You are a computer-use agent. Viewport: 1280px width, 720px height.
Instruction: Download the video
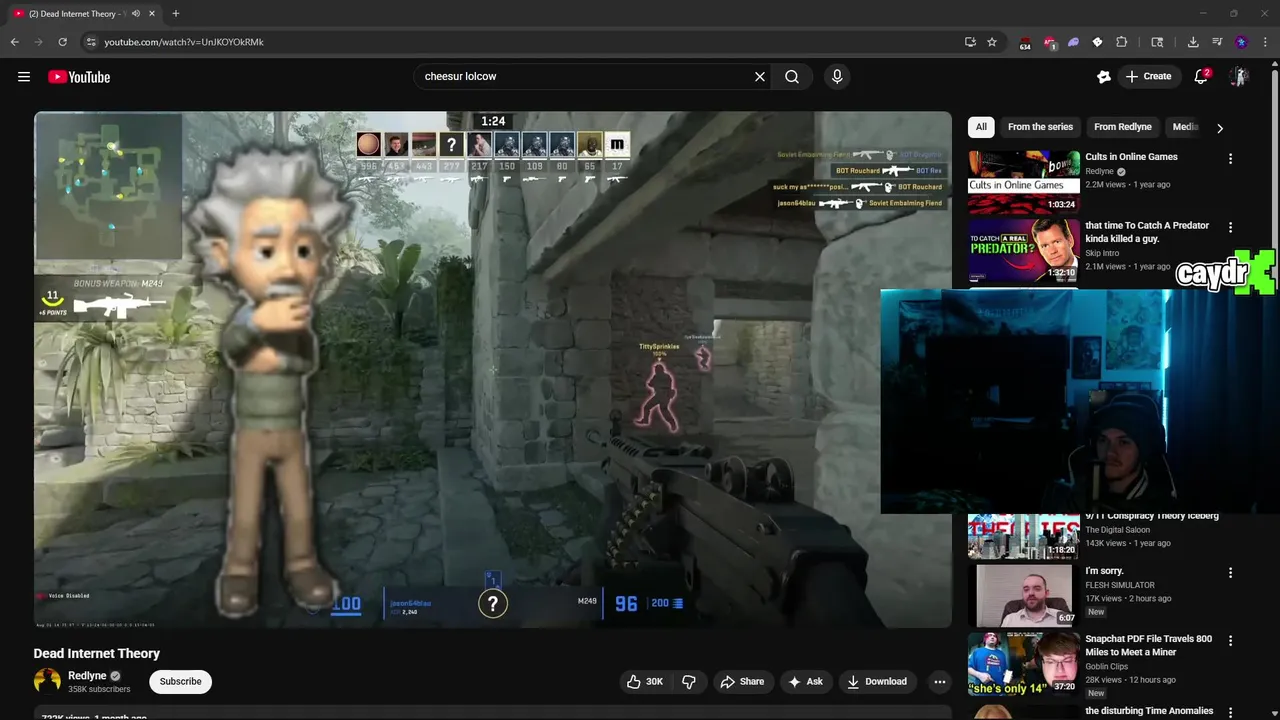tap(876, 681)
